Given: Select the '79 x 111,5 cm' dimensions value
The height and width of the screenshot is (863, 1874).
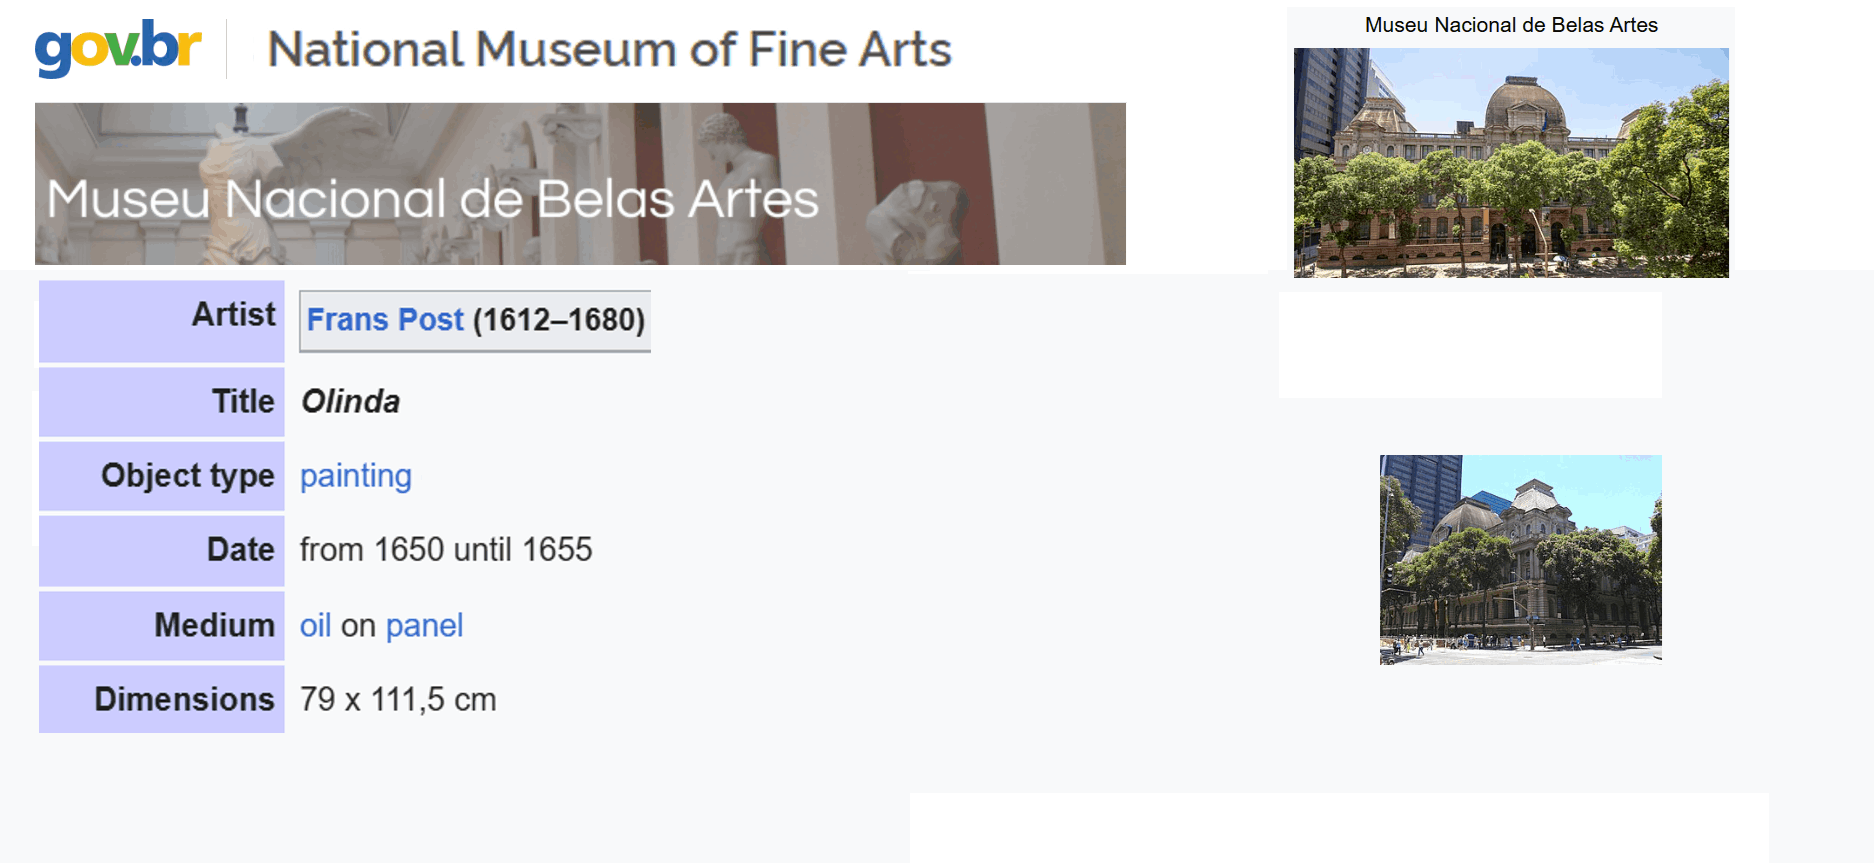Looking at the screenshot, I should [x=398, y=700].
